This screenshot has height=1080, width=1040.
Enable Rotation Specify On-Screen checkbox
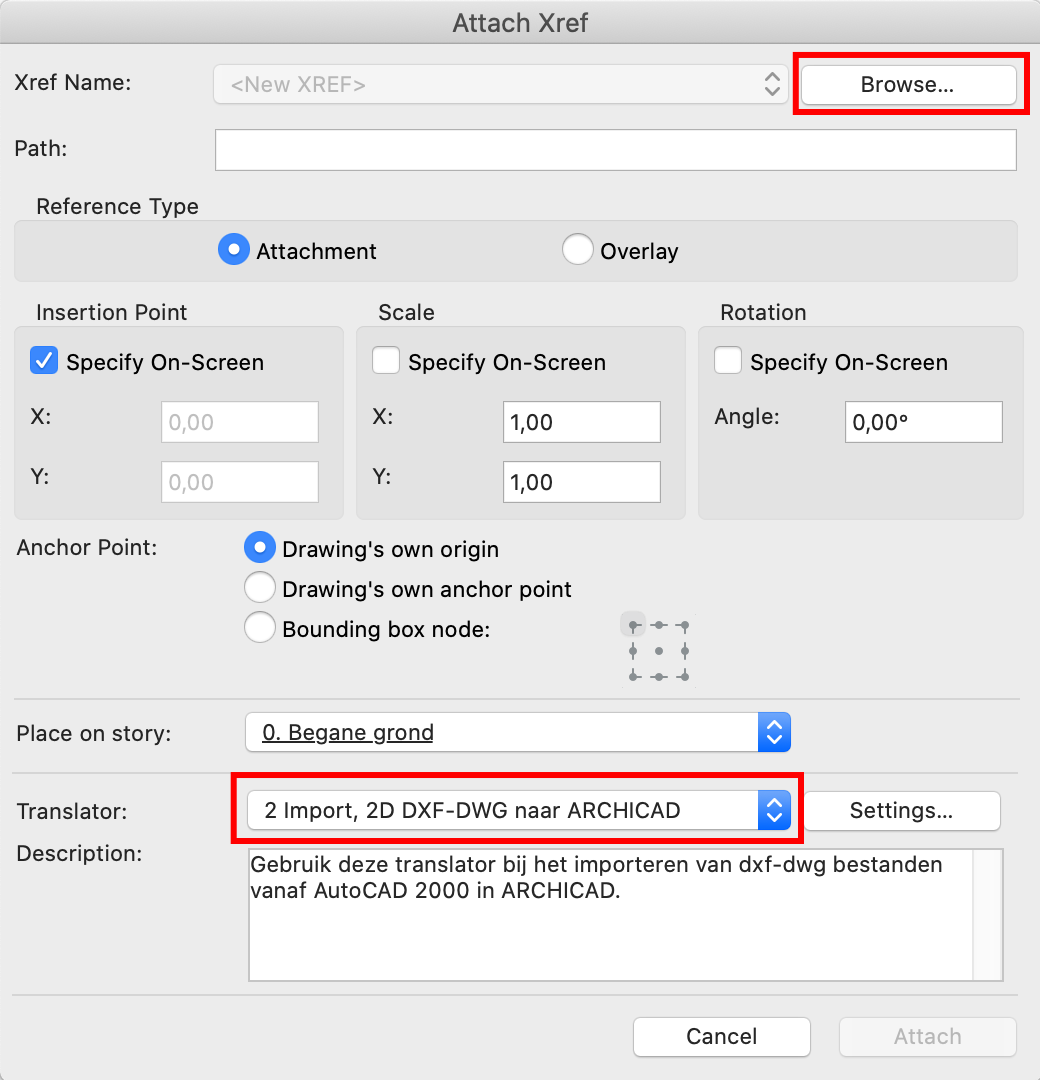[x=728, y=361]
